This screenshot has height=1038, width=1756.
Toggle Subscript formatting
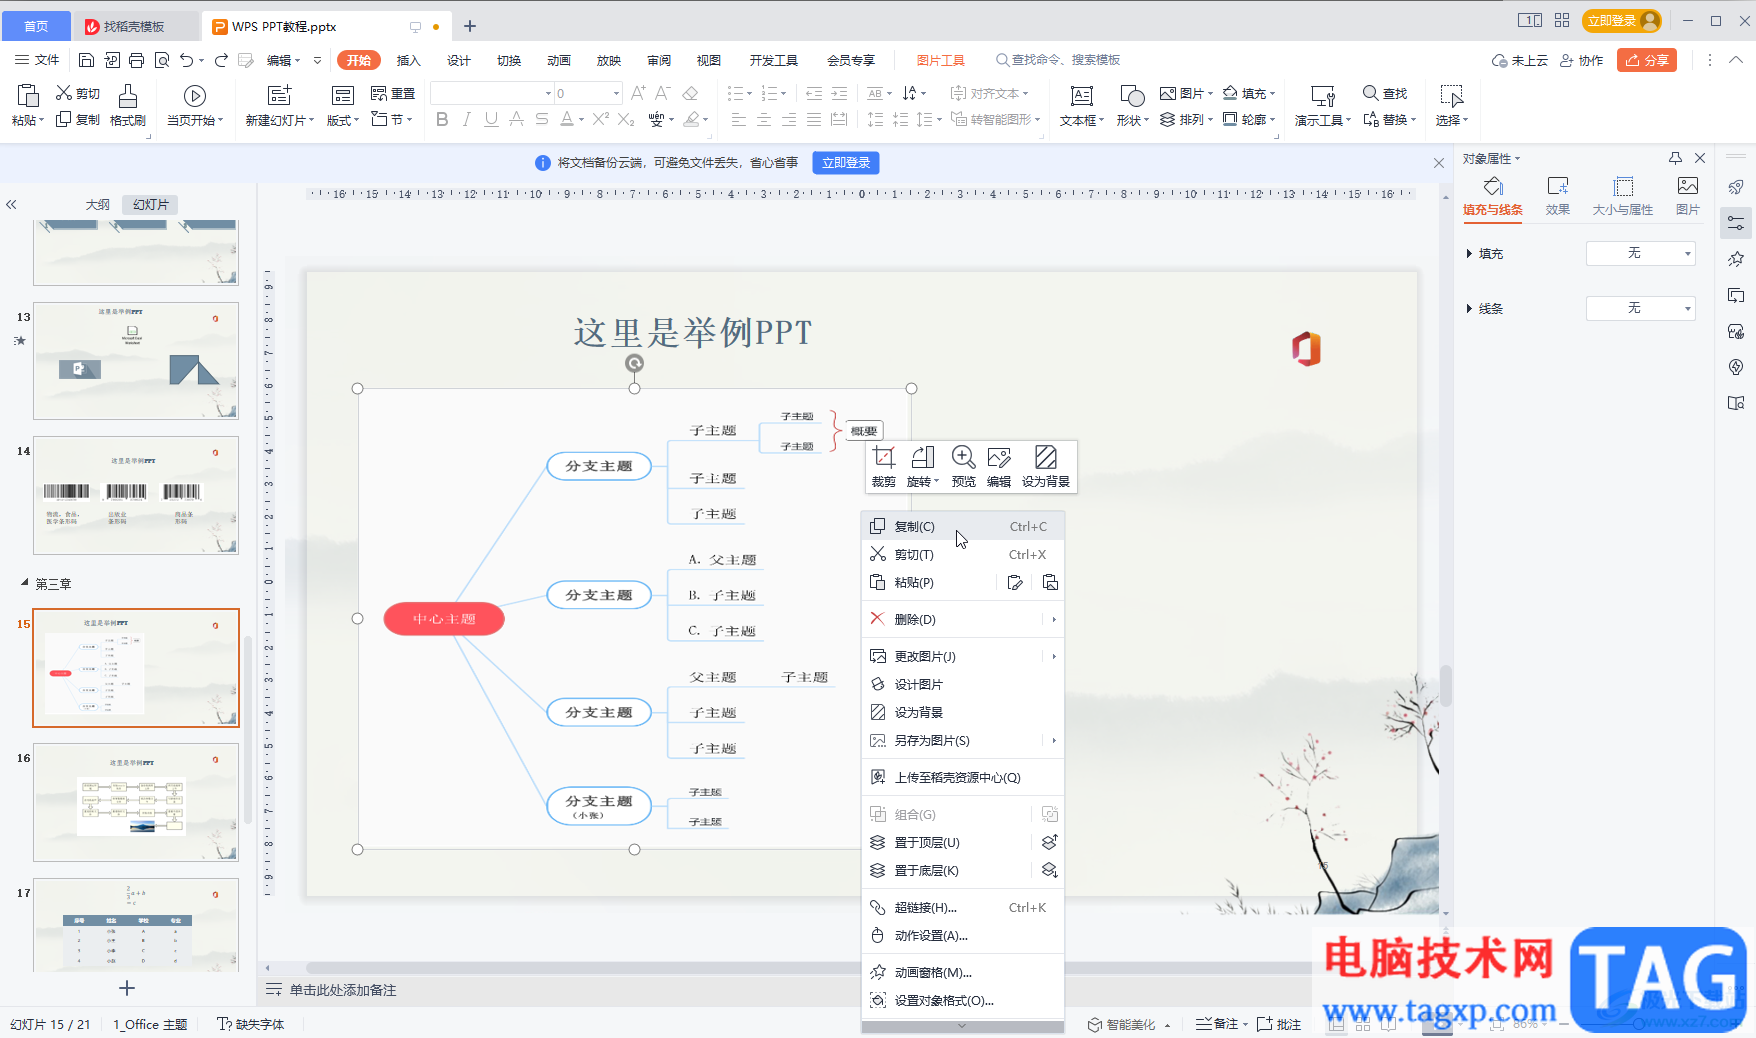click(x=626, y=120)
